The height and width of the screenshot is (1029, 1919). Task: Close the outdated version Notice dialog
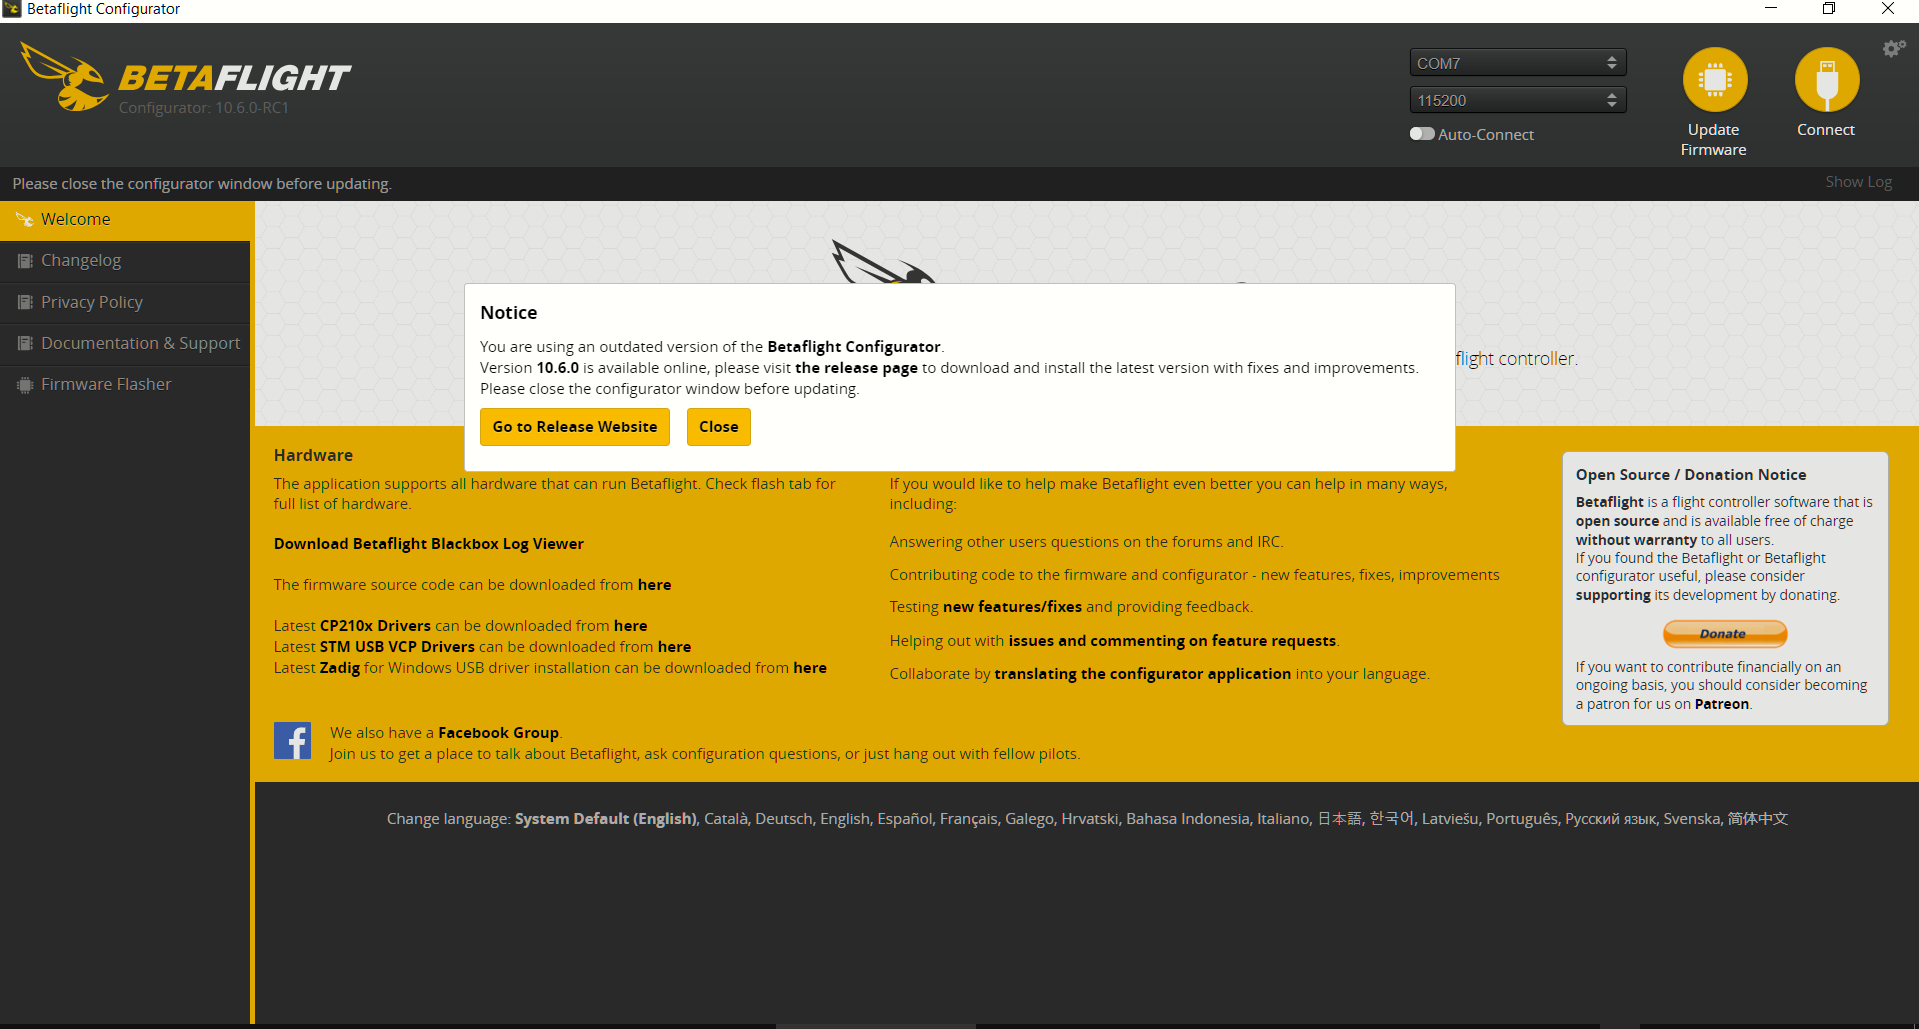pos(719,427)
